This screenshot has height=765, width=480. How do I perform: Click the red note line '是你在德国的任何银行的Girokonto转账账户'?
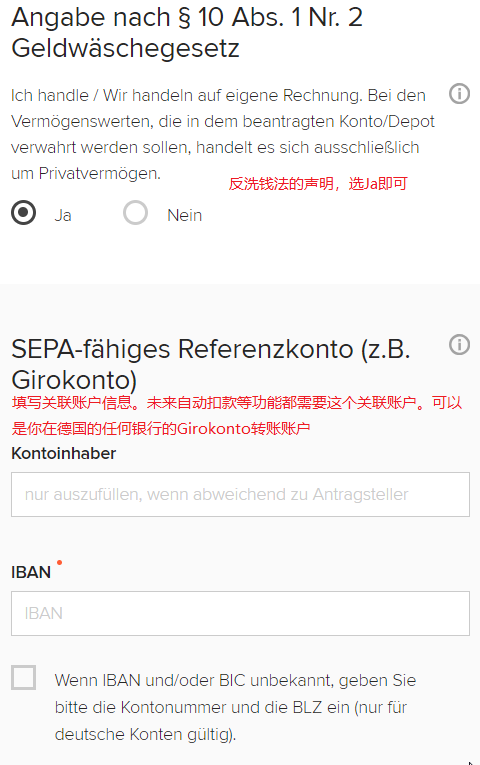coord(161,428)
